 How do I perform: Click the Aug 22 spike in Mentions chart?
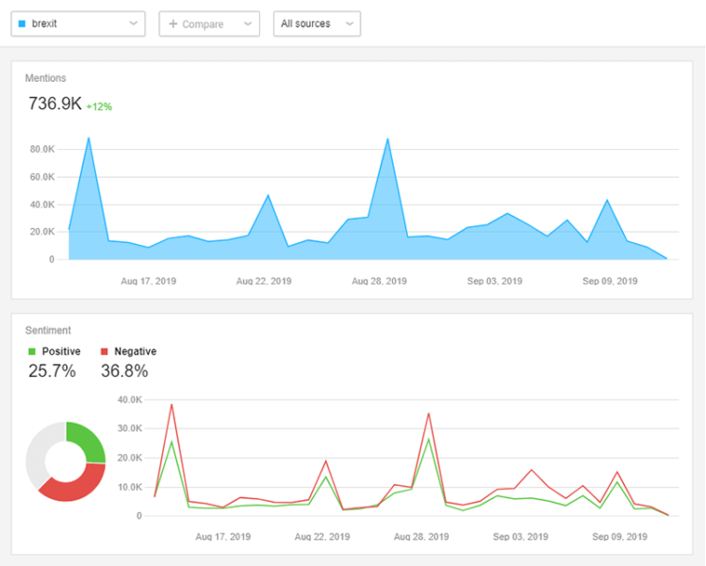(x=268, y=196)
